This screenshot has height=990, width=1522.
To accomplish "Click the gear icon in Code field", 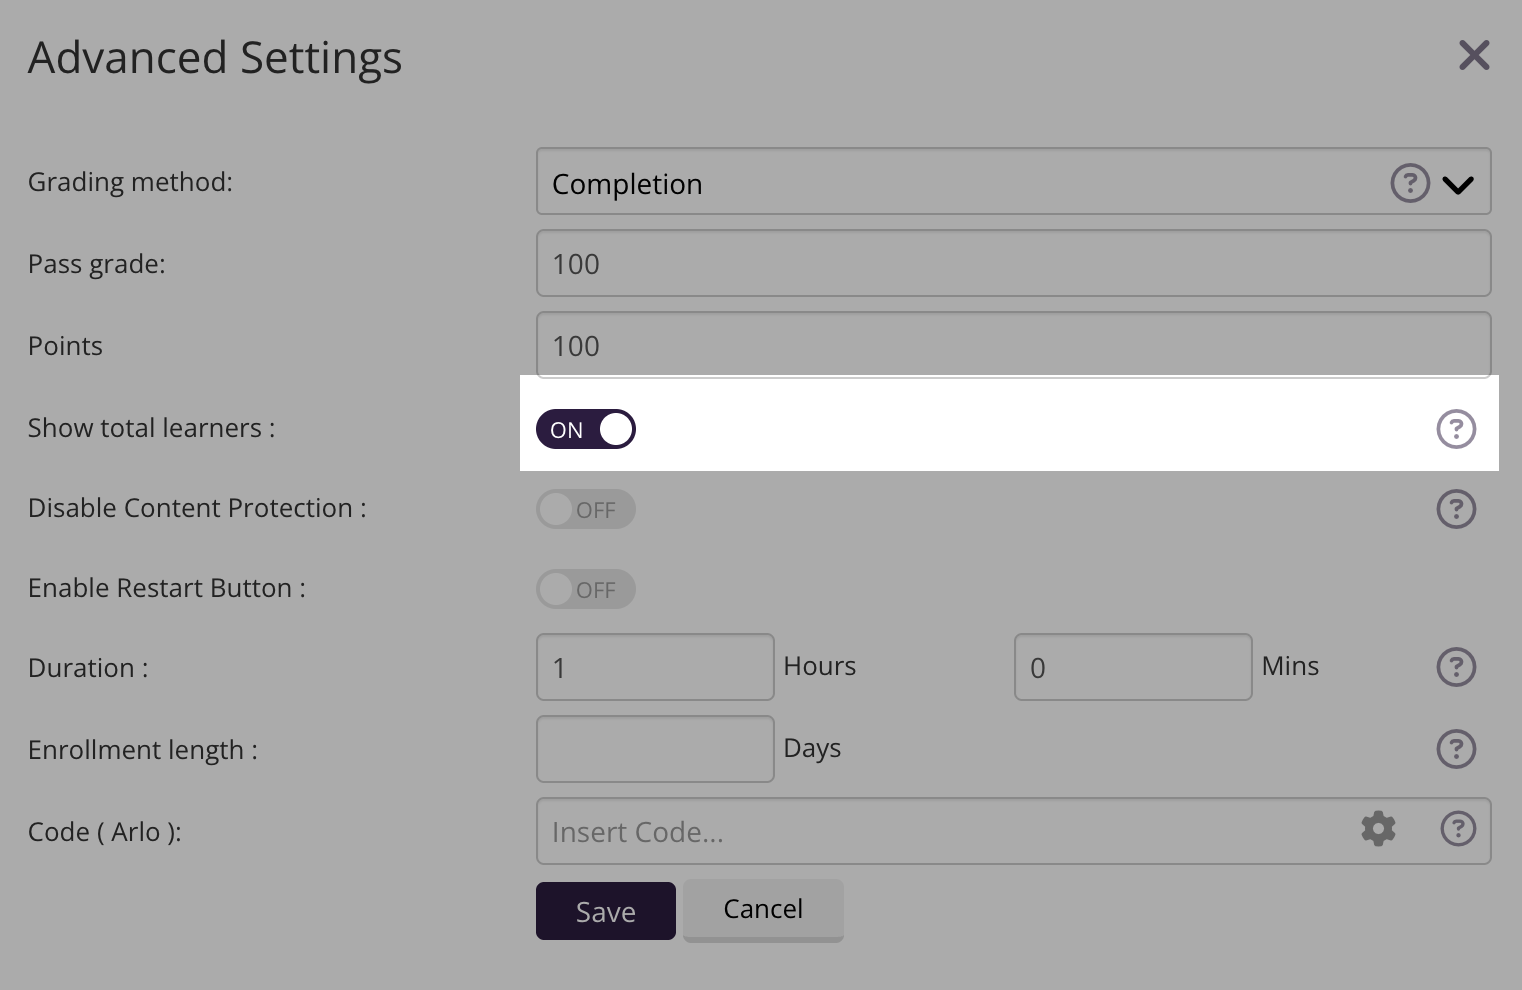I will coord(1378,829).
